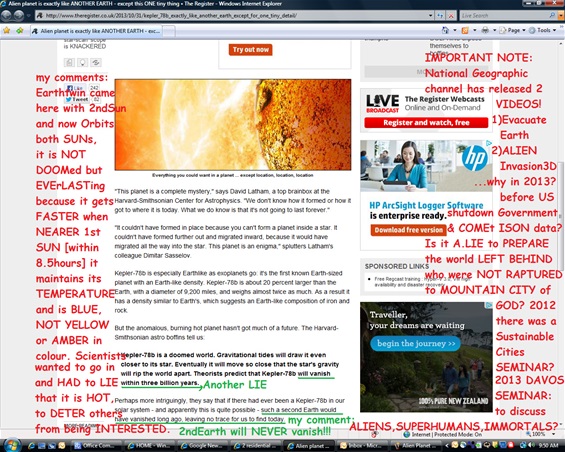
Task: Click the Twitter Tweet button
Action: tap(77, 99)
